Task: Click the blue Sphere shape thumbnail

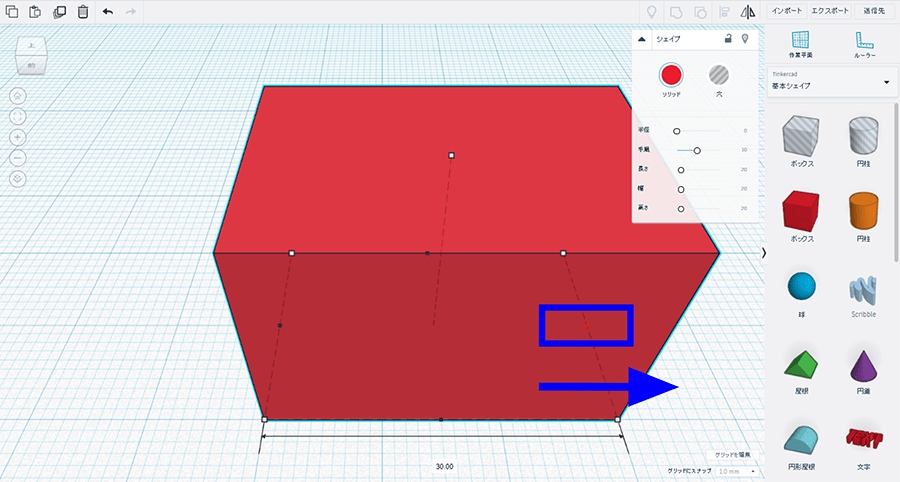Action: click(x=802, y=287)
